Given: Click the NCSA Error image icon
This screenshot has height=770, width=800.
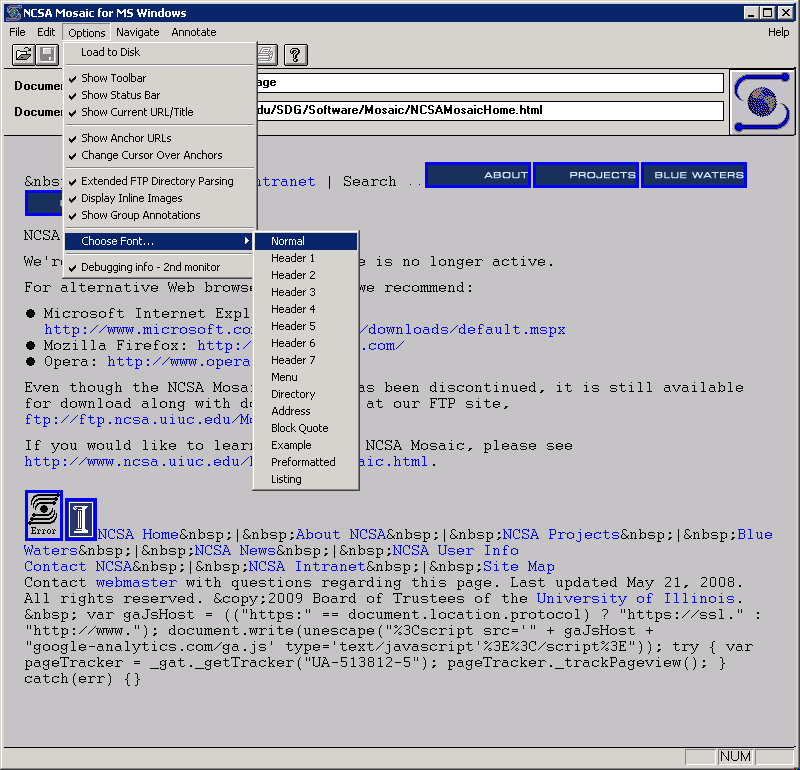Looking at the screenshot, I should [44, 515].
